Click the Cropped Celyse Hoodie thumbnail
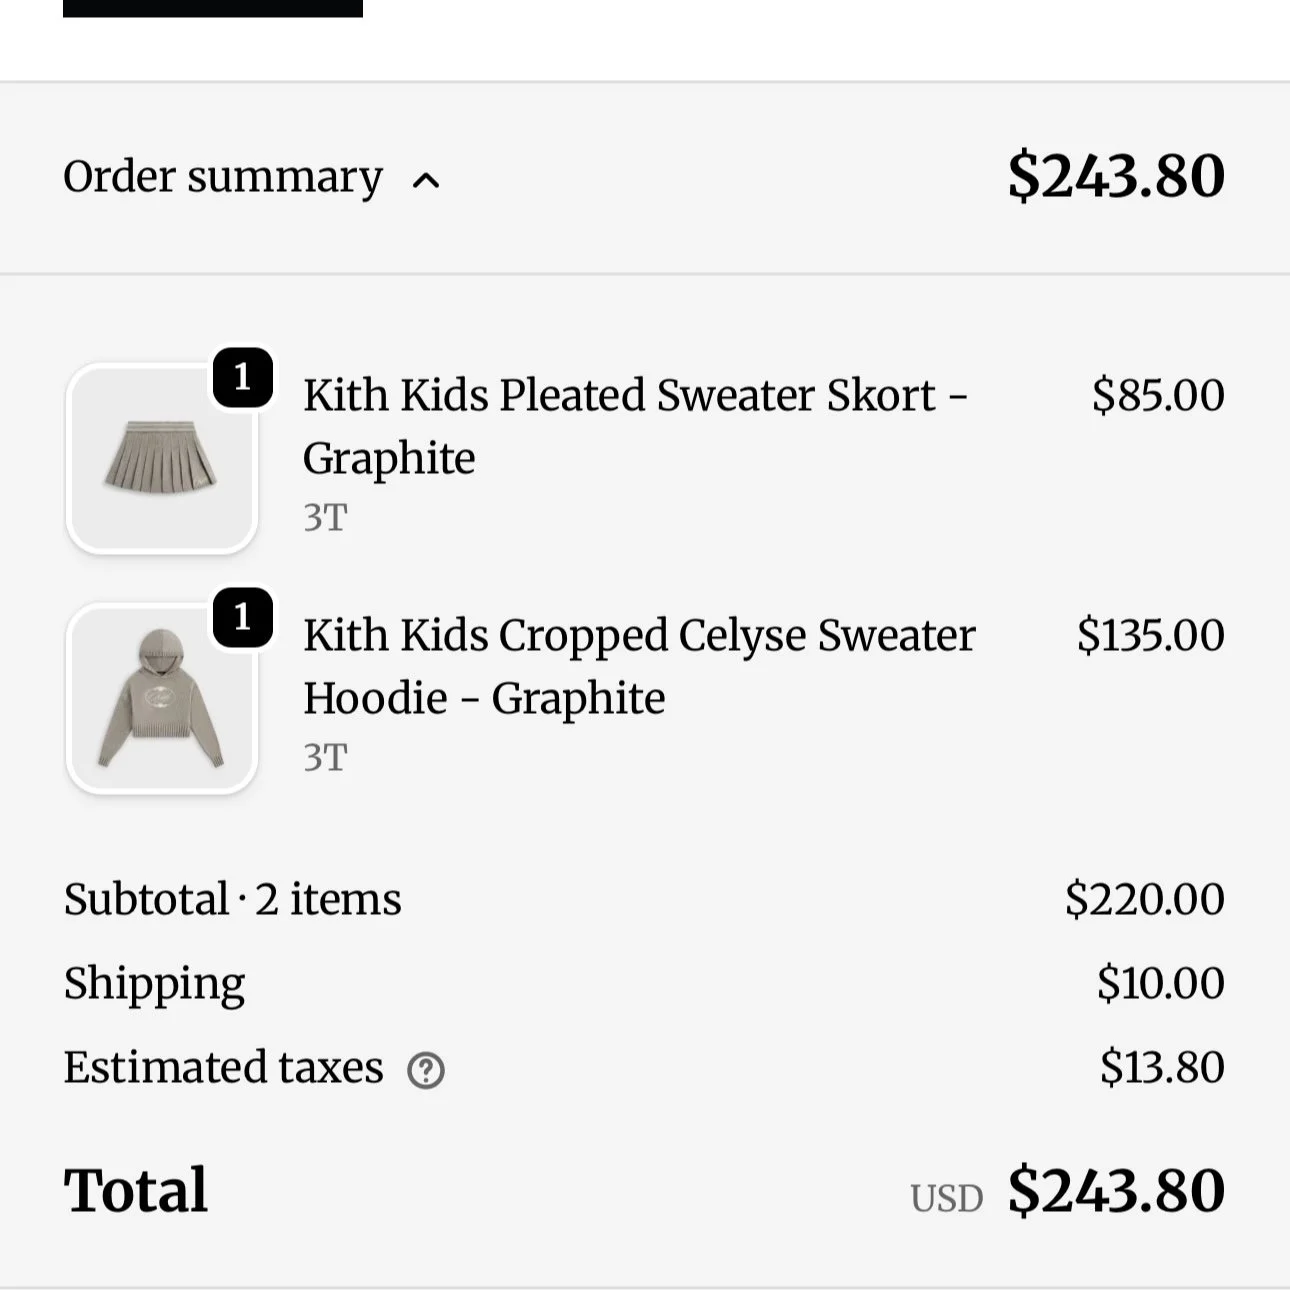The image size is (1290, 1290). [x=161, y=699]
